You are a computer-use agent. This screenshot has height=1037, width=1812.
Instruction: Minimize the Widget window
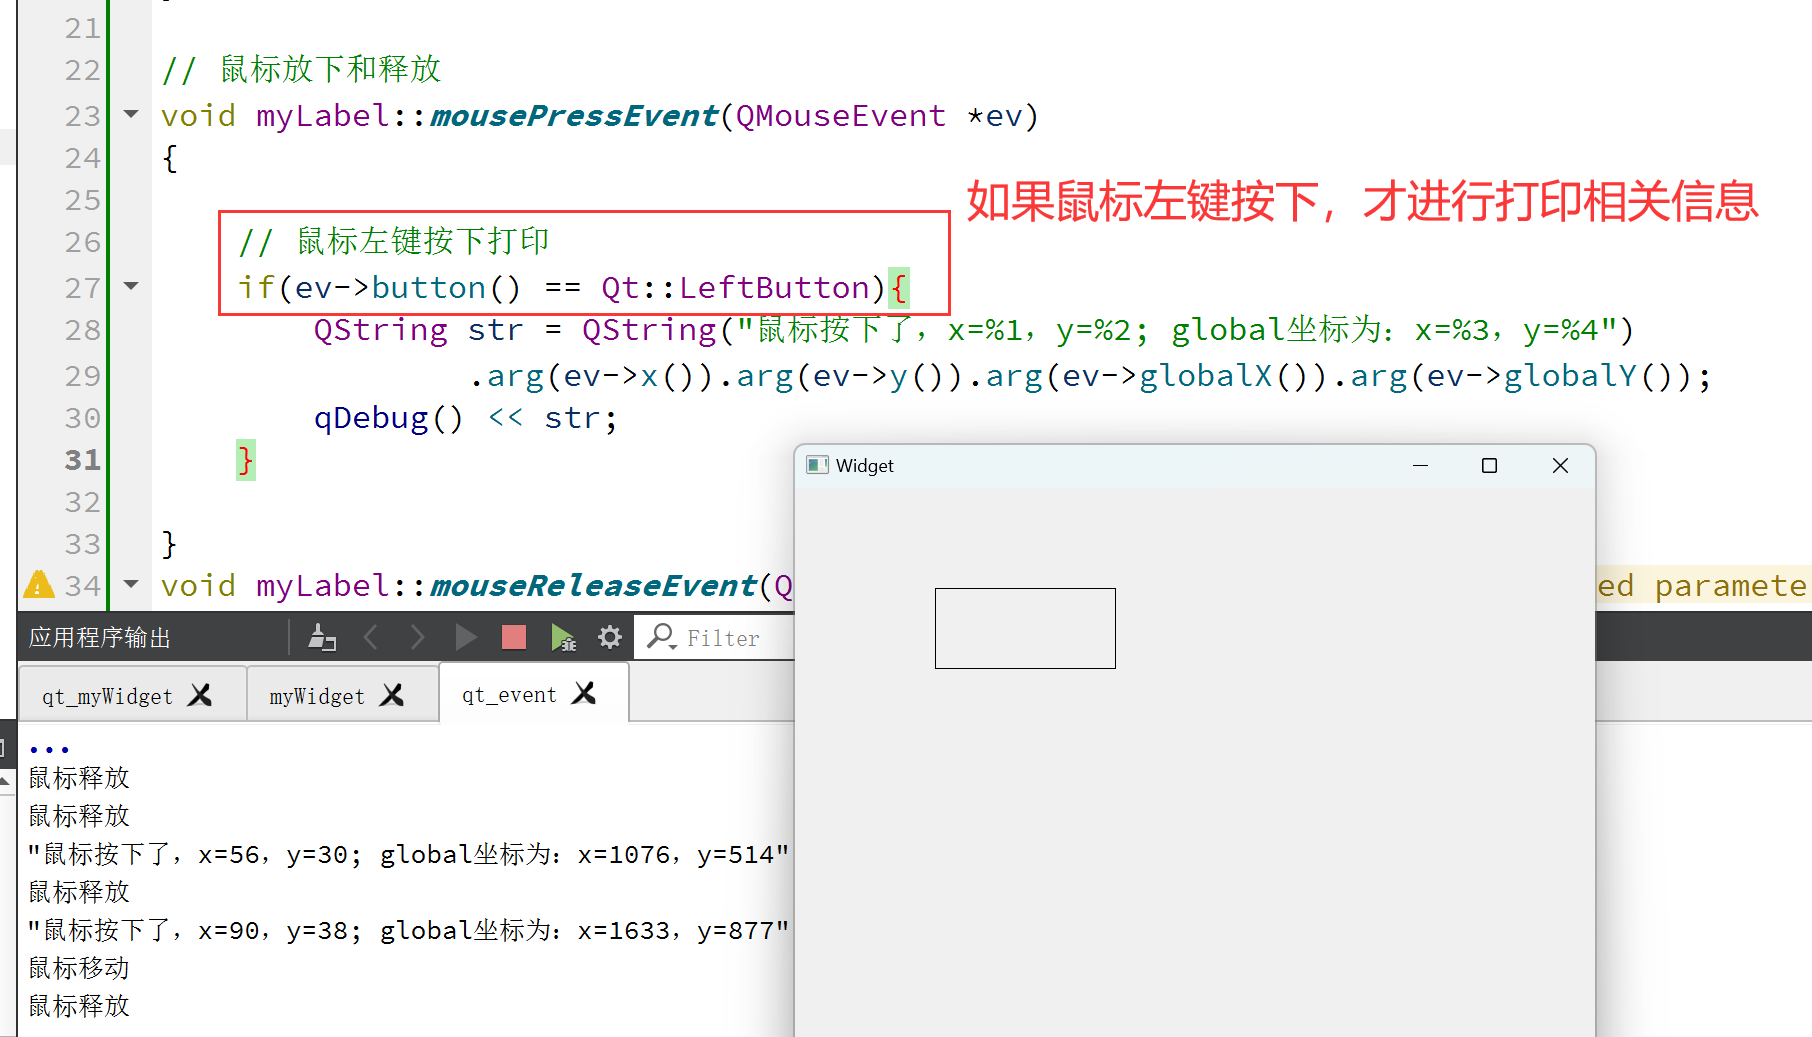[1420, 466]
